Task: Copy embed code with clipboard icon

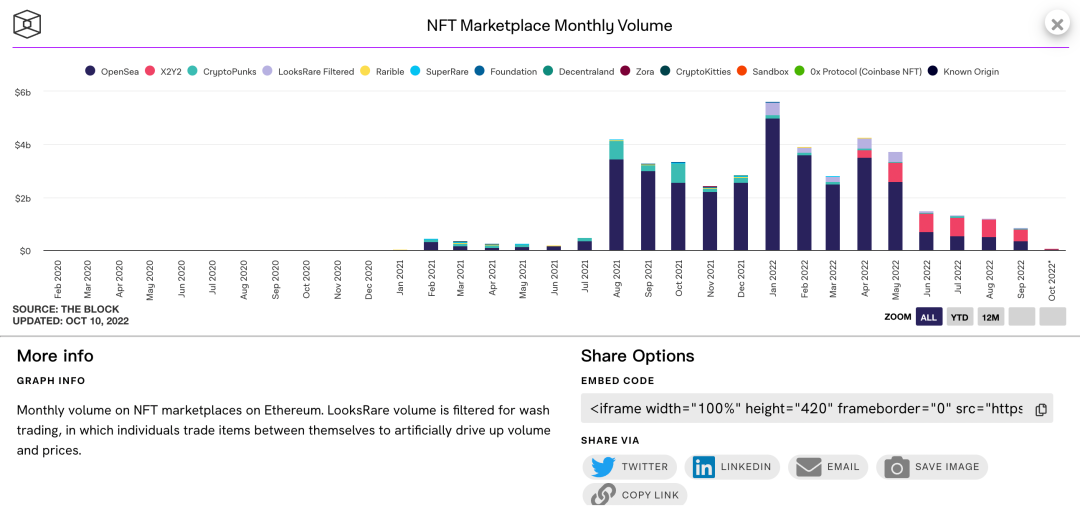Action: click(1041, 409)
